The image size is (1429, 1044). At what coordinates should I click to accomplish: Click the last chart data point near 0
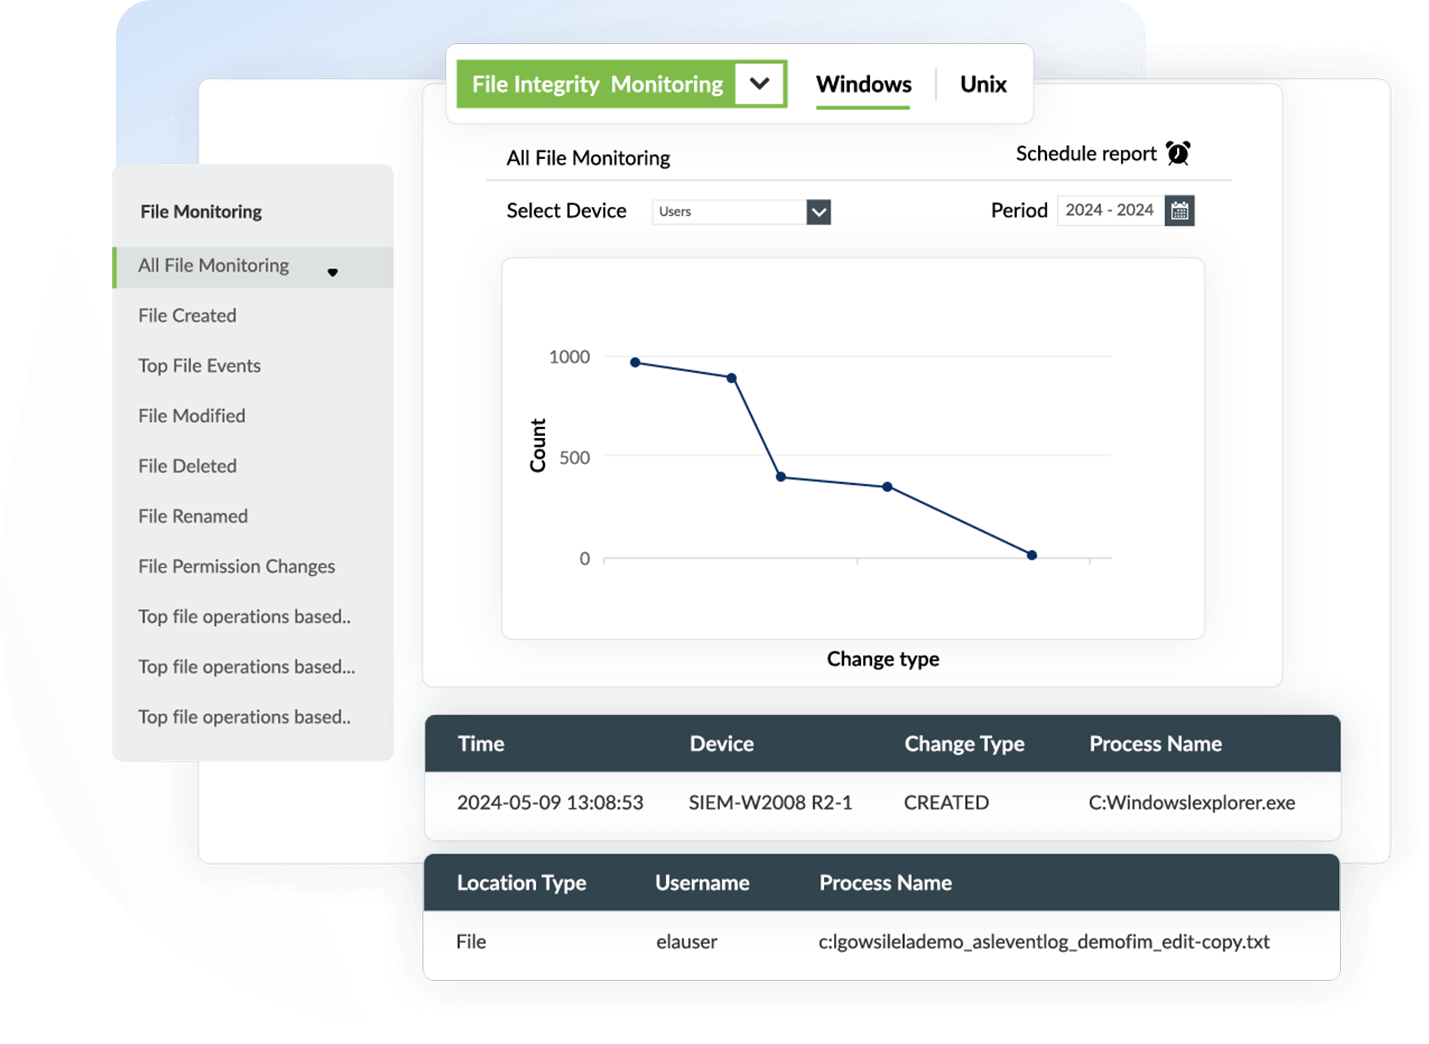[1032, 555]
